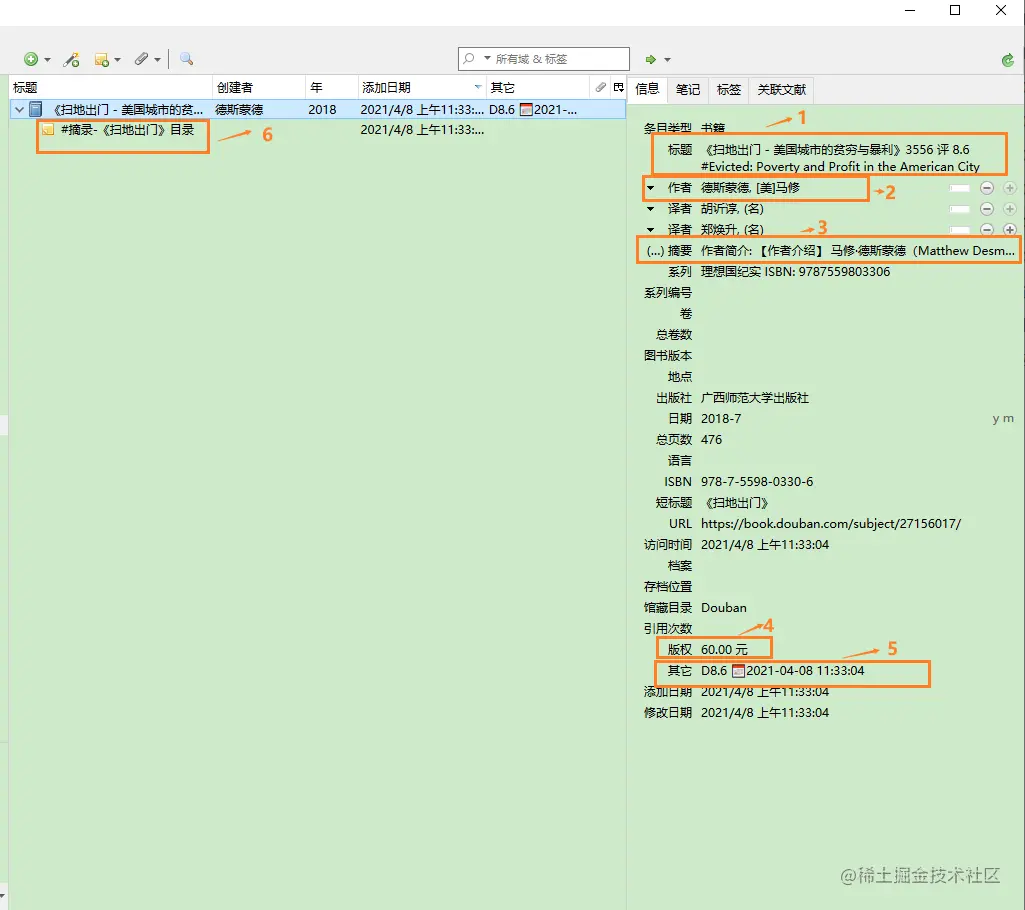Create a new note using sticky note icon

pyautogui.click(x=100, y=58)
